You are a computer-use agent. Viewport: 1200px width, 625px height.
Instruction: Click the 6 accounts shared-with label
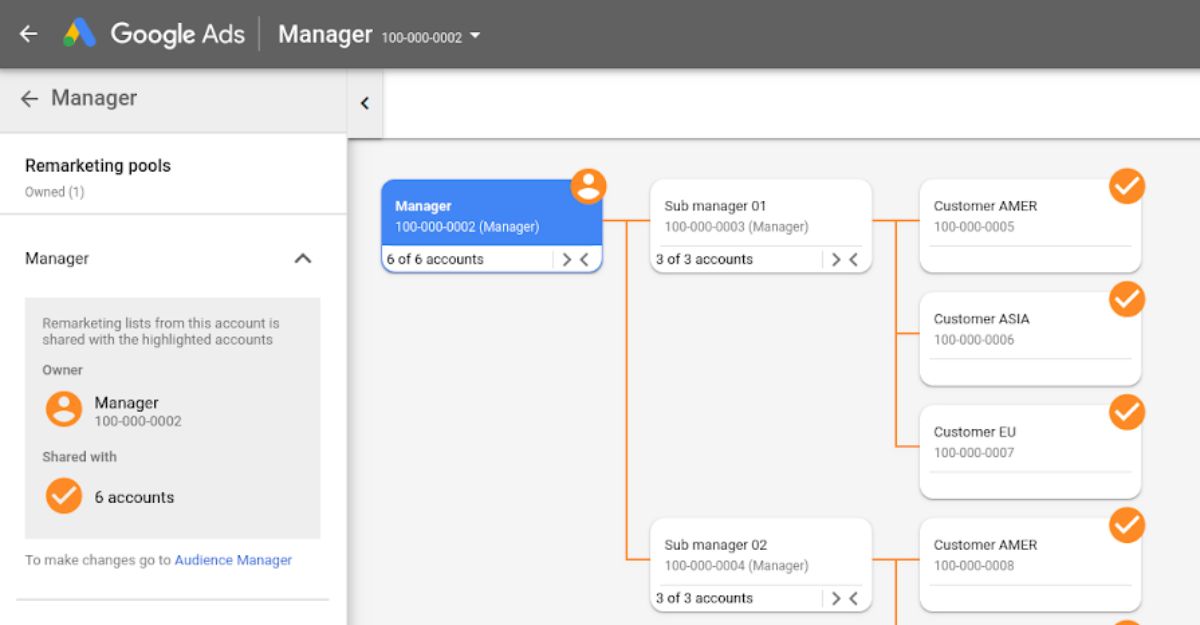134,497
